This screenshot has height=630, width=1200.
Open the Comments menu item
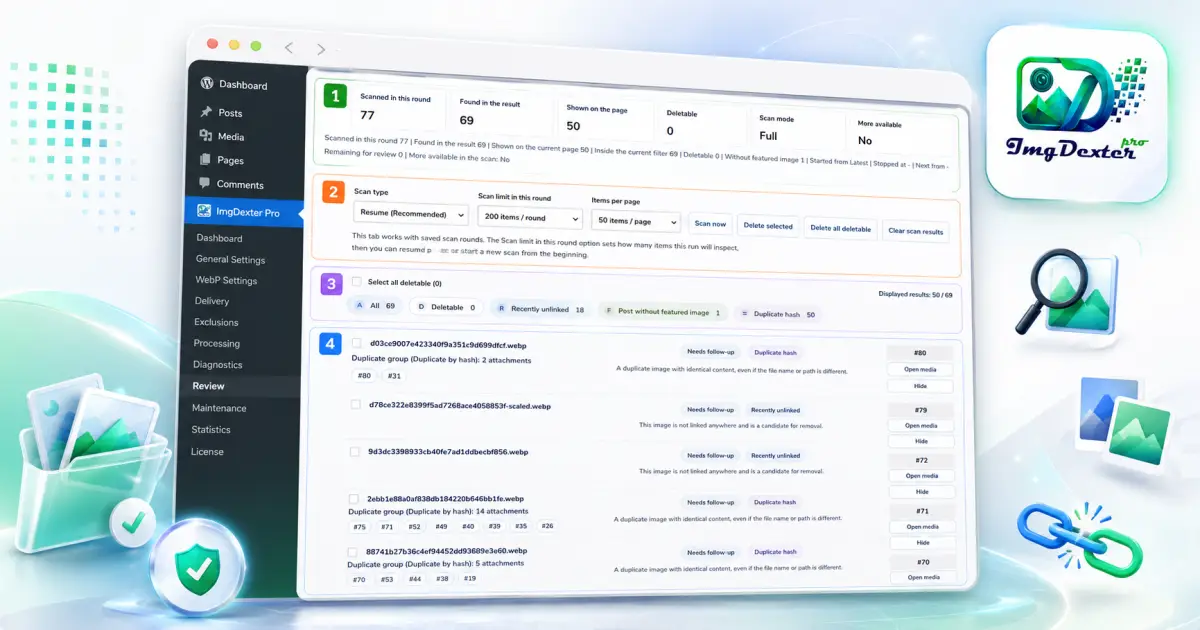[240, 185]
